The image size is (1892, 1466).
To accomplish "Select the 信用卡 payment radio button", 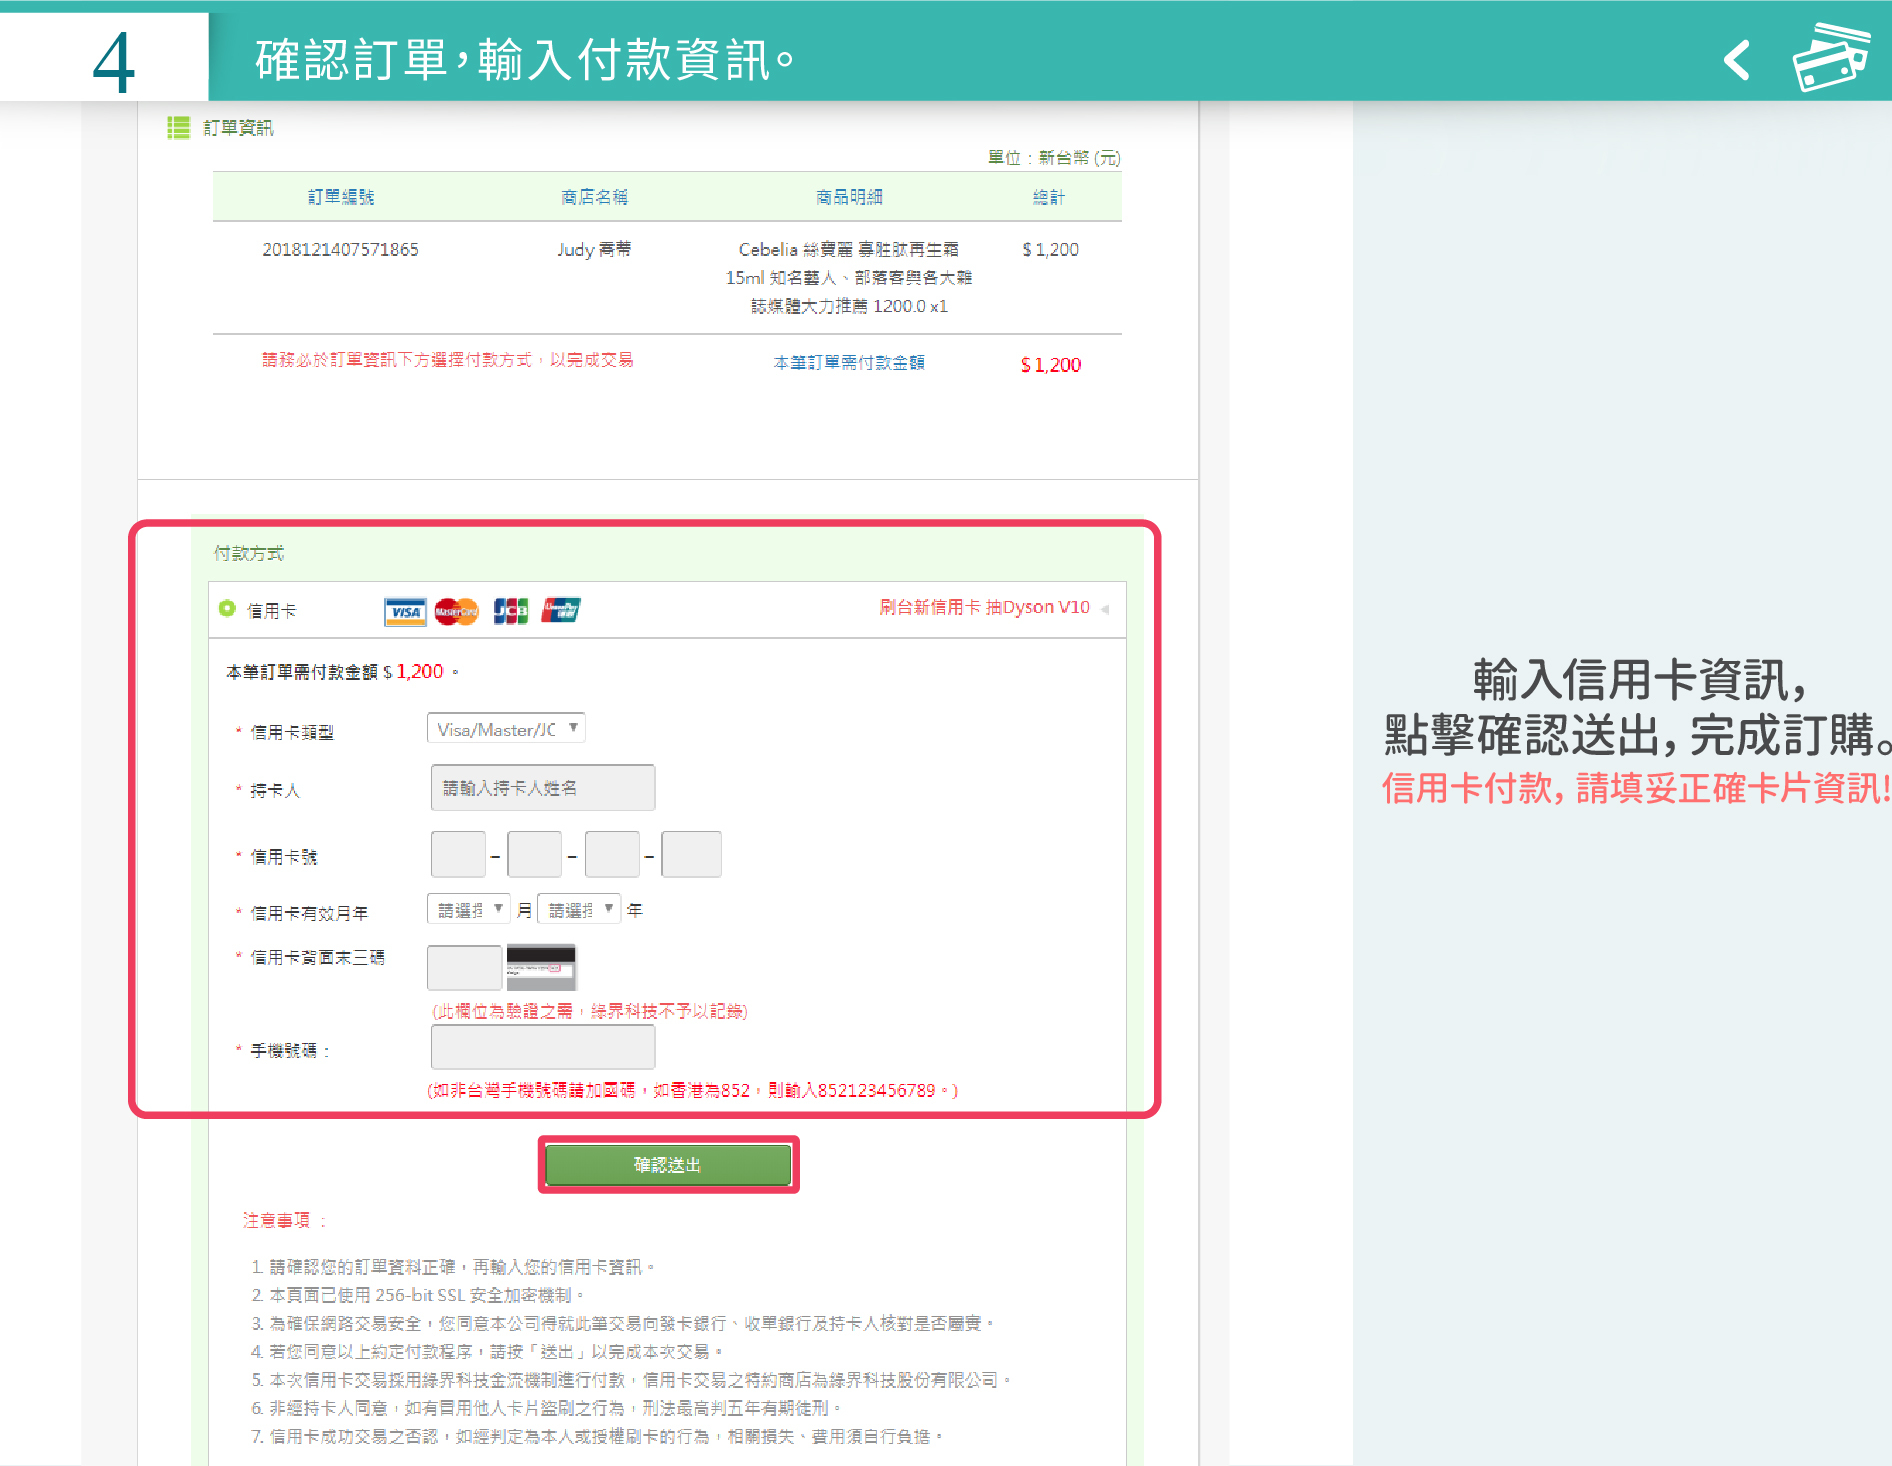I will [x=227, y=609].
